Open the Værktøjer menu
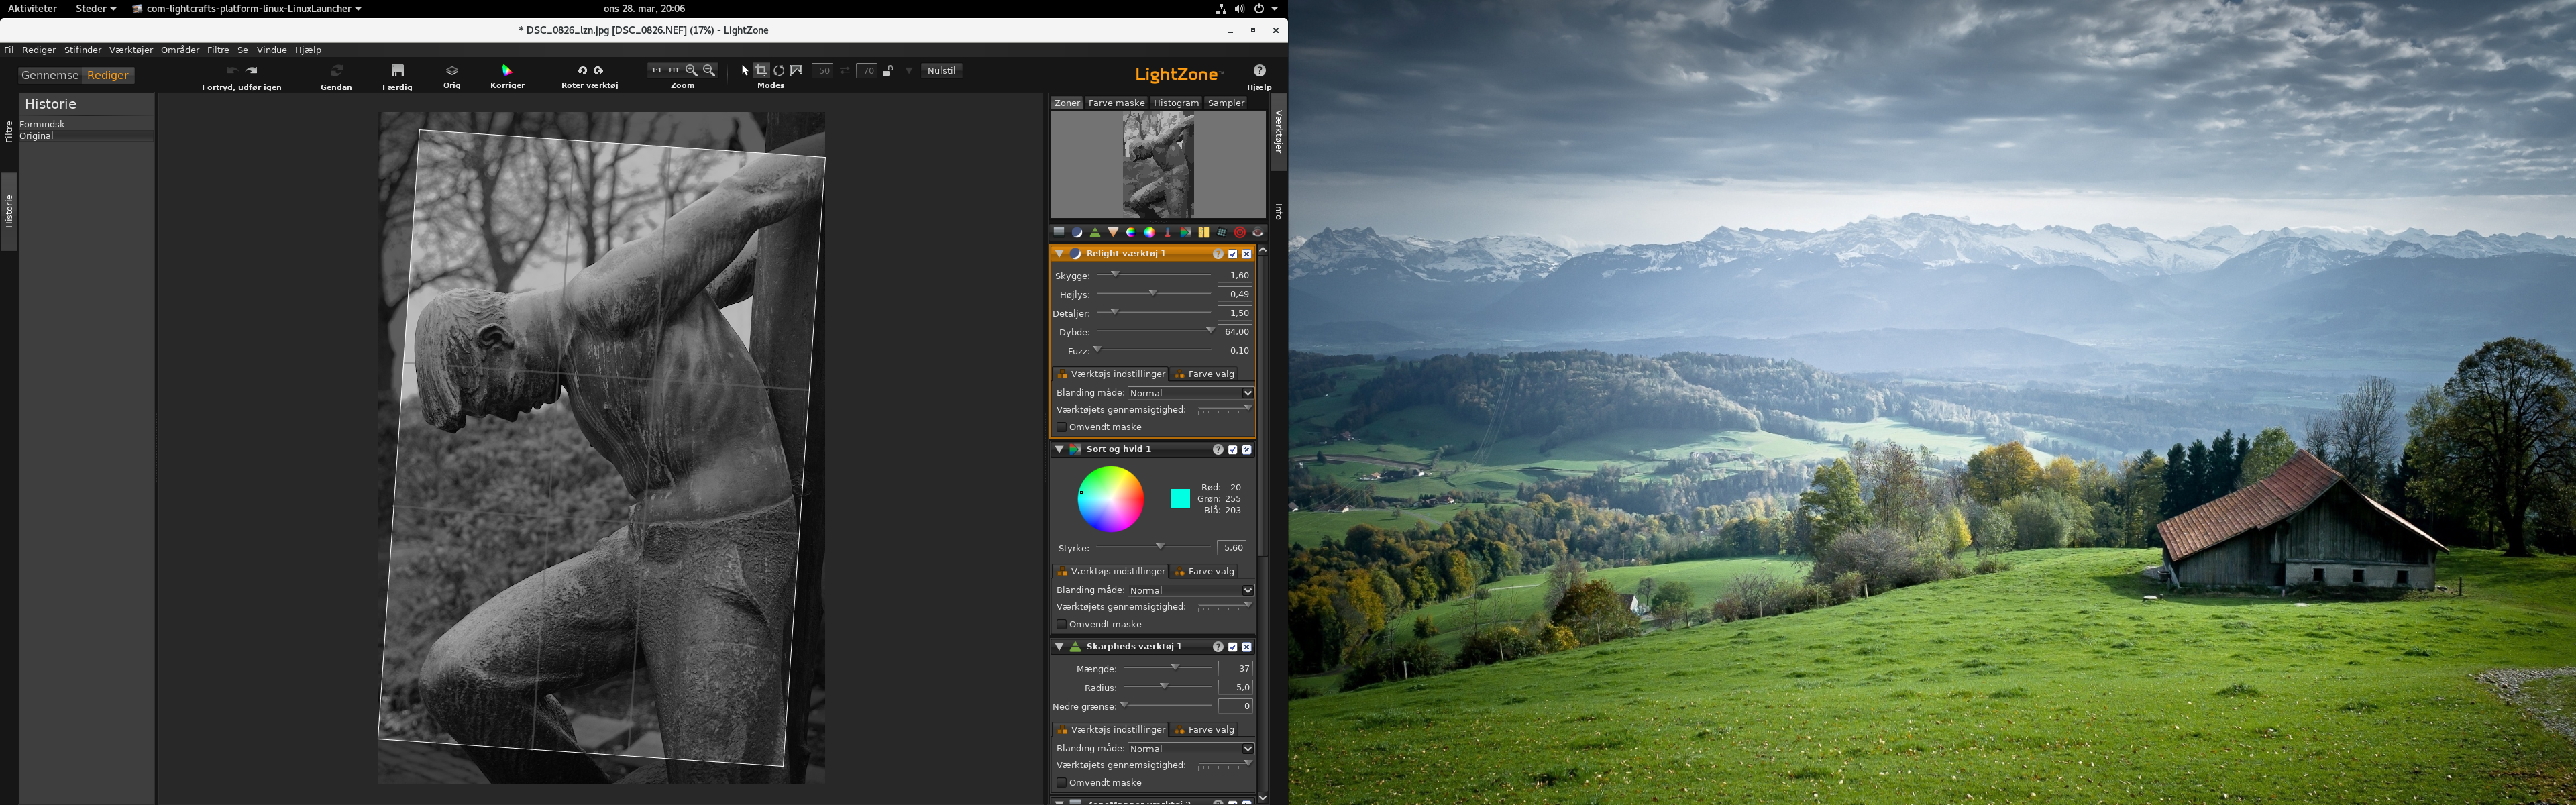2576x805 pixels. tap(131, 50)
